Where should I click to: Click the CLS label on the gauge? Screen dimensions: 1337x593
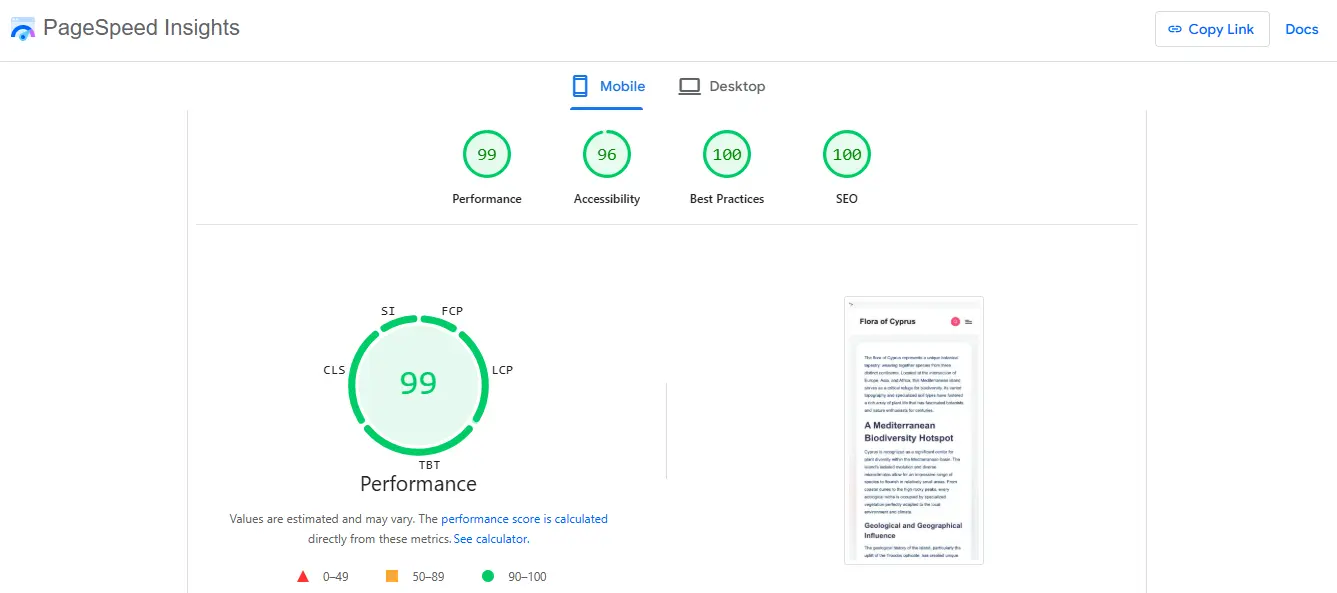[334, 370]
